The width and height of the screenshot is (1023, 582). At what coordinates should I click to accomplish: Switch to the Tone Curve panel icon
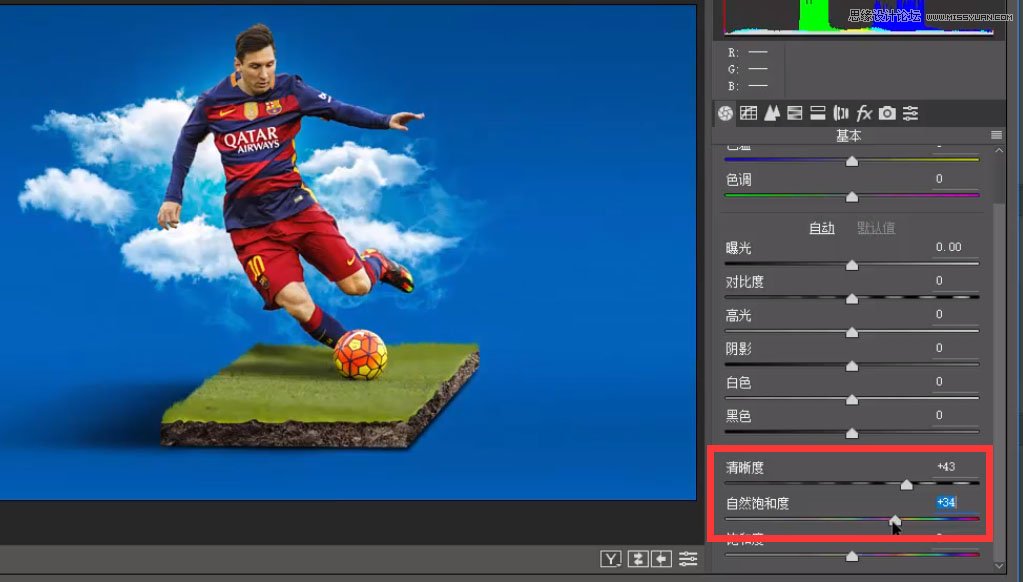748,114
